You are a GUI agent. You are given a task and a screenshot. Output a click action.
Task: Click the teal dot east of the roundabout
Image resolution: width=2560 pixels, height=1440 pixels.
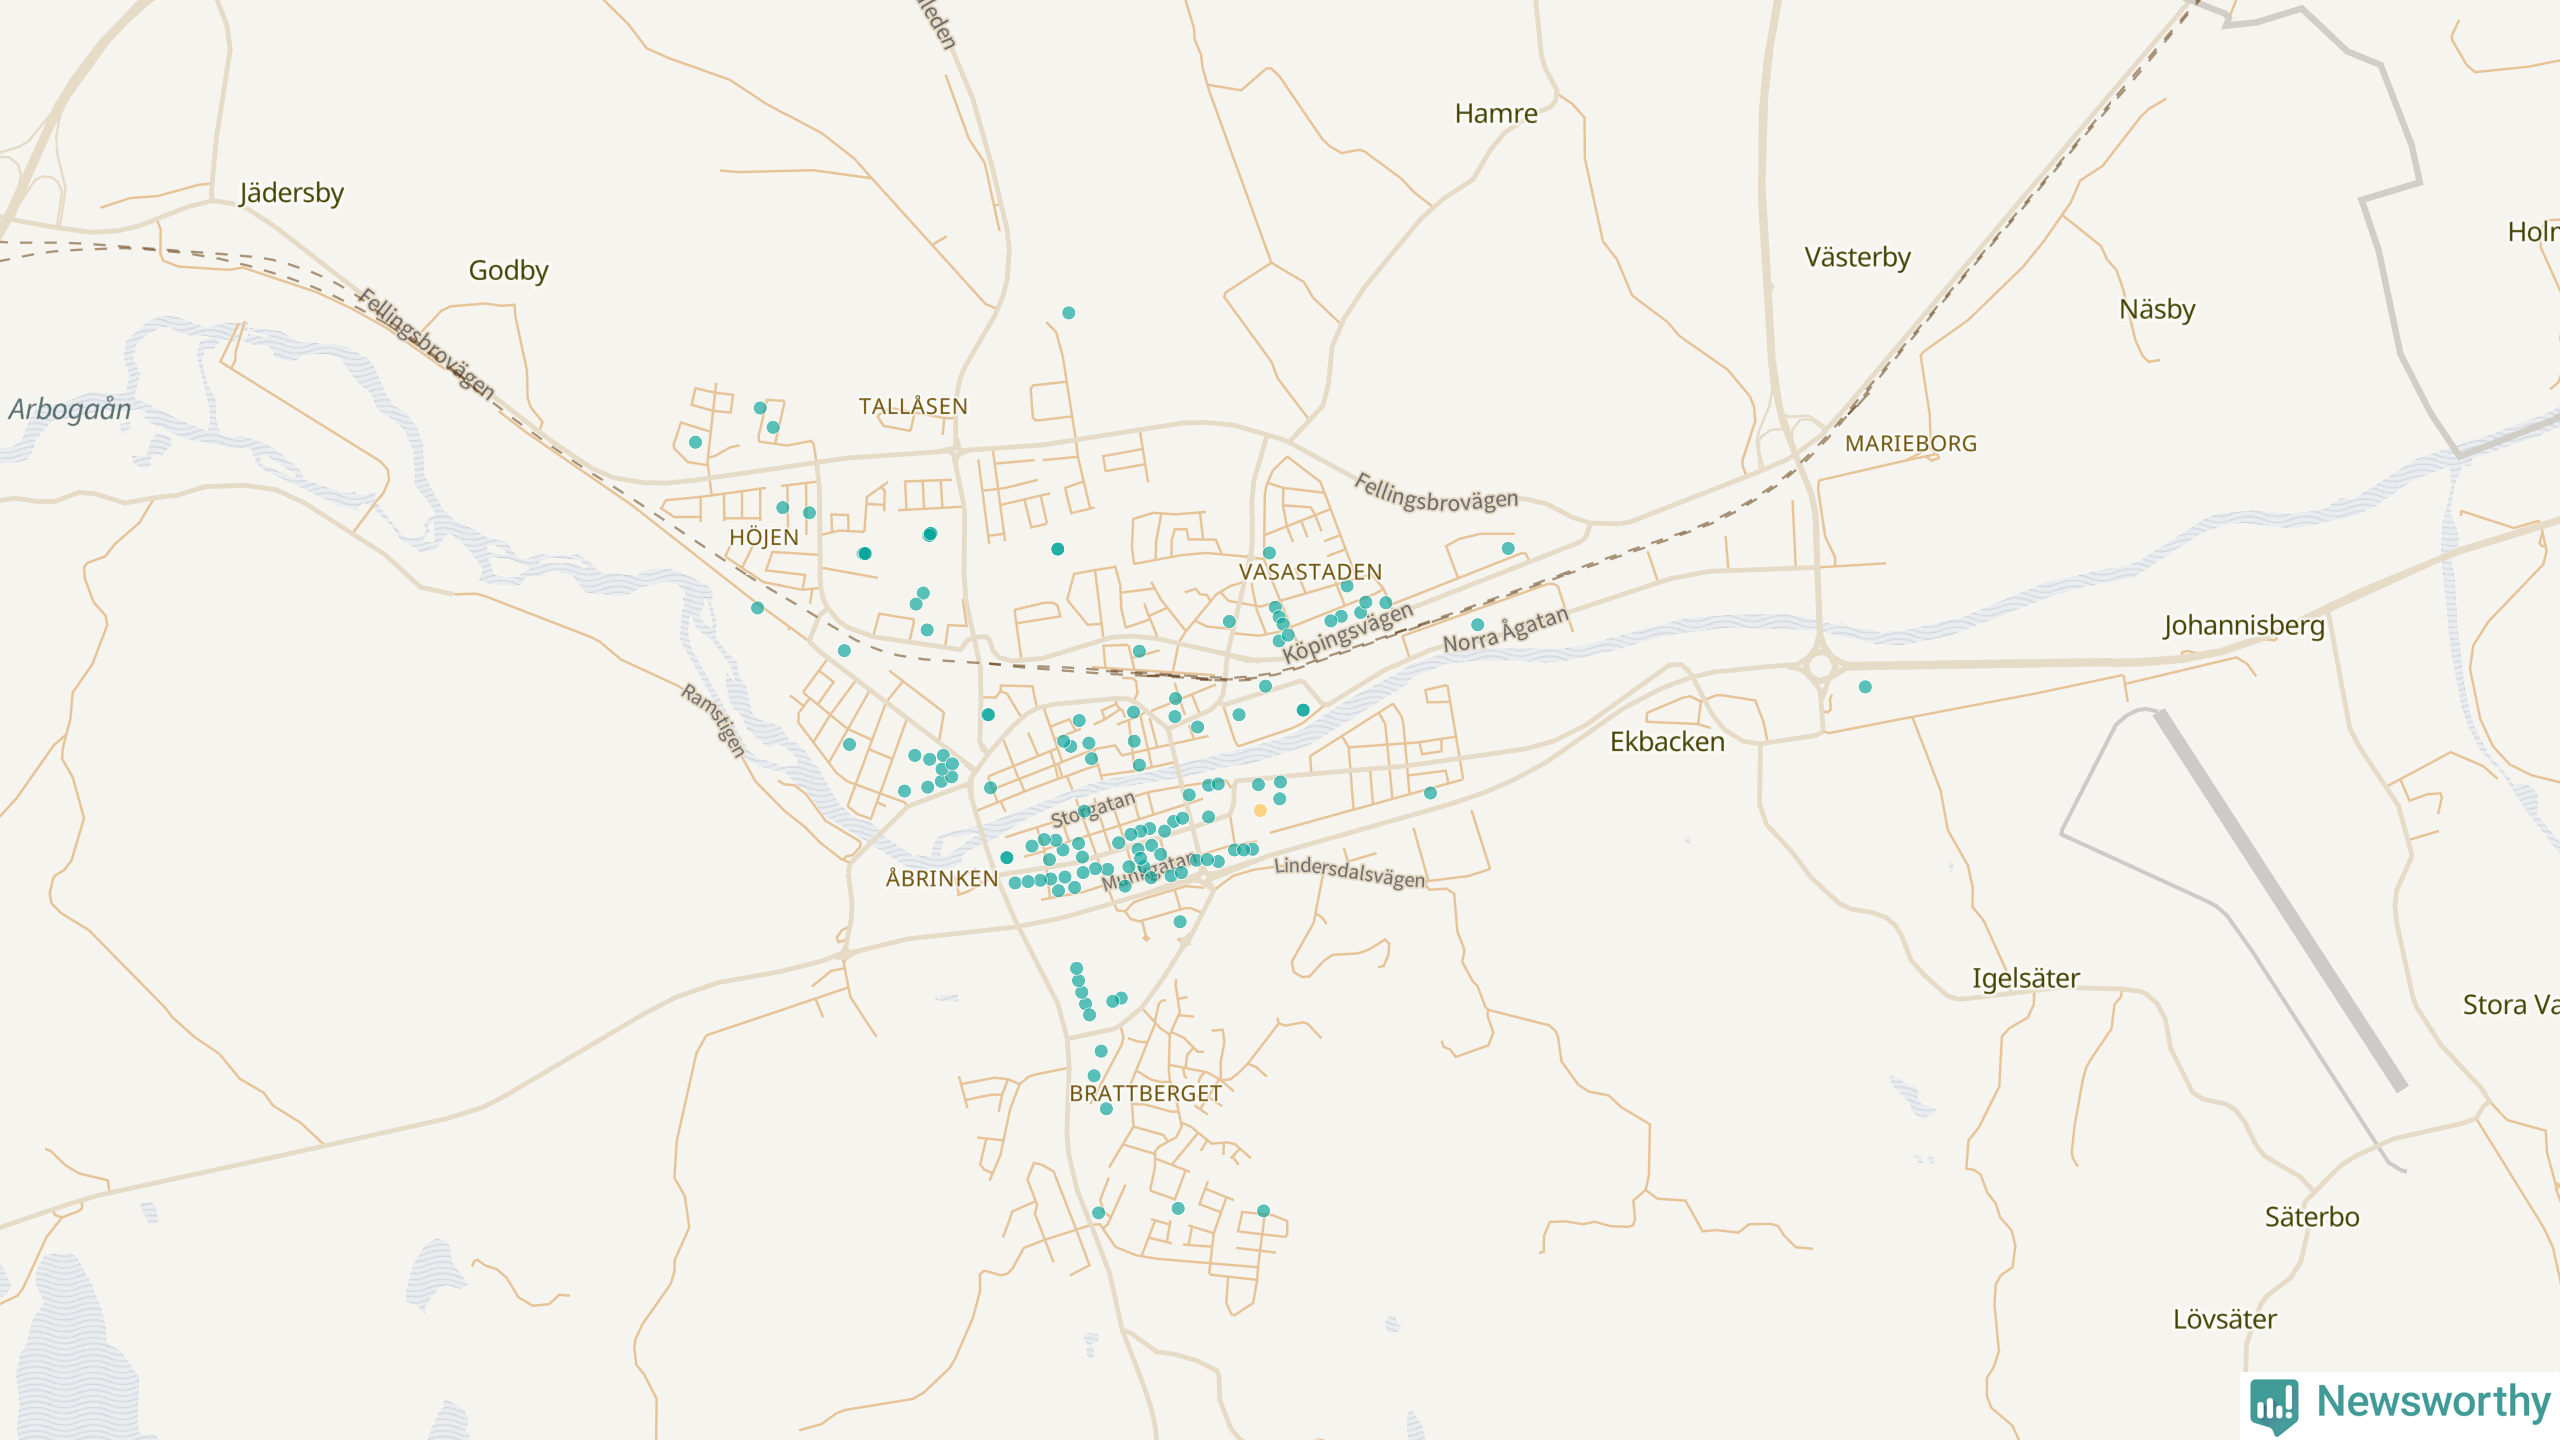1865,687
